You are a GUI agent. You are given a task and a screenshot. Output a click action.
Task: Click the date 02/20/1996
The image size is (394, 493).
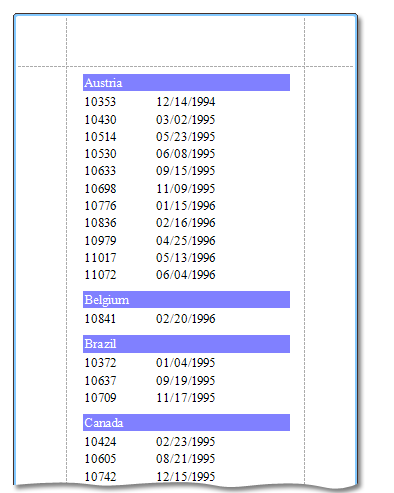[x=186, y=319]
